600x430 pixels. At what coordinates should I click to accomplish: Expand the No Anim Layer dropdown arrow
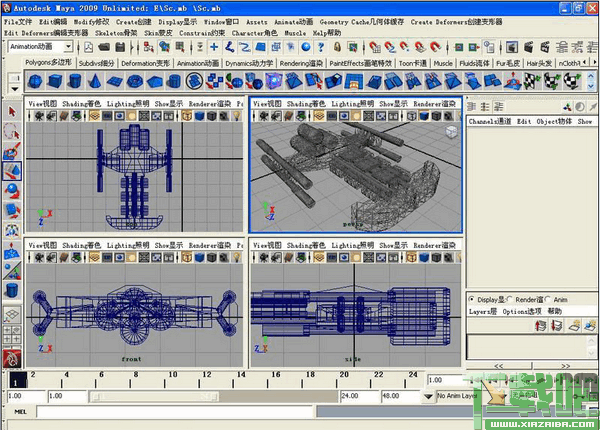tap(428, 396)
